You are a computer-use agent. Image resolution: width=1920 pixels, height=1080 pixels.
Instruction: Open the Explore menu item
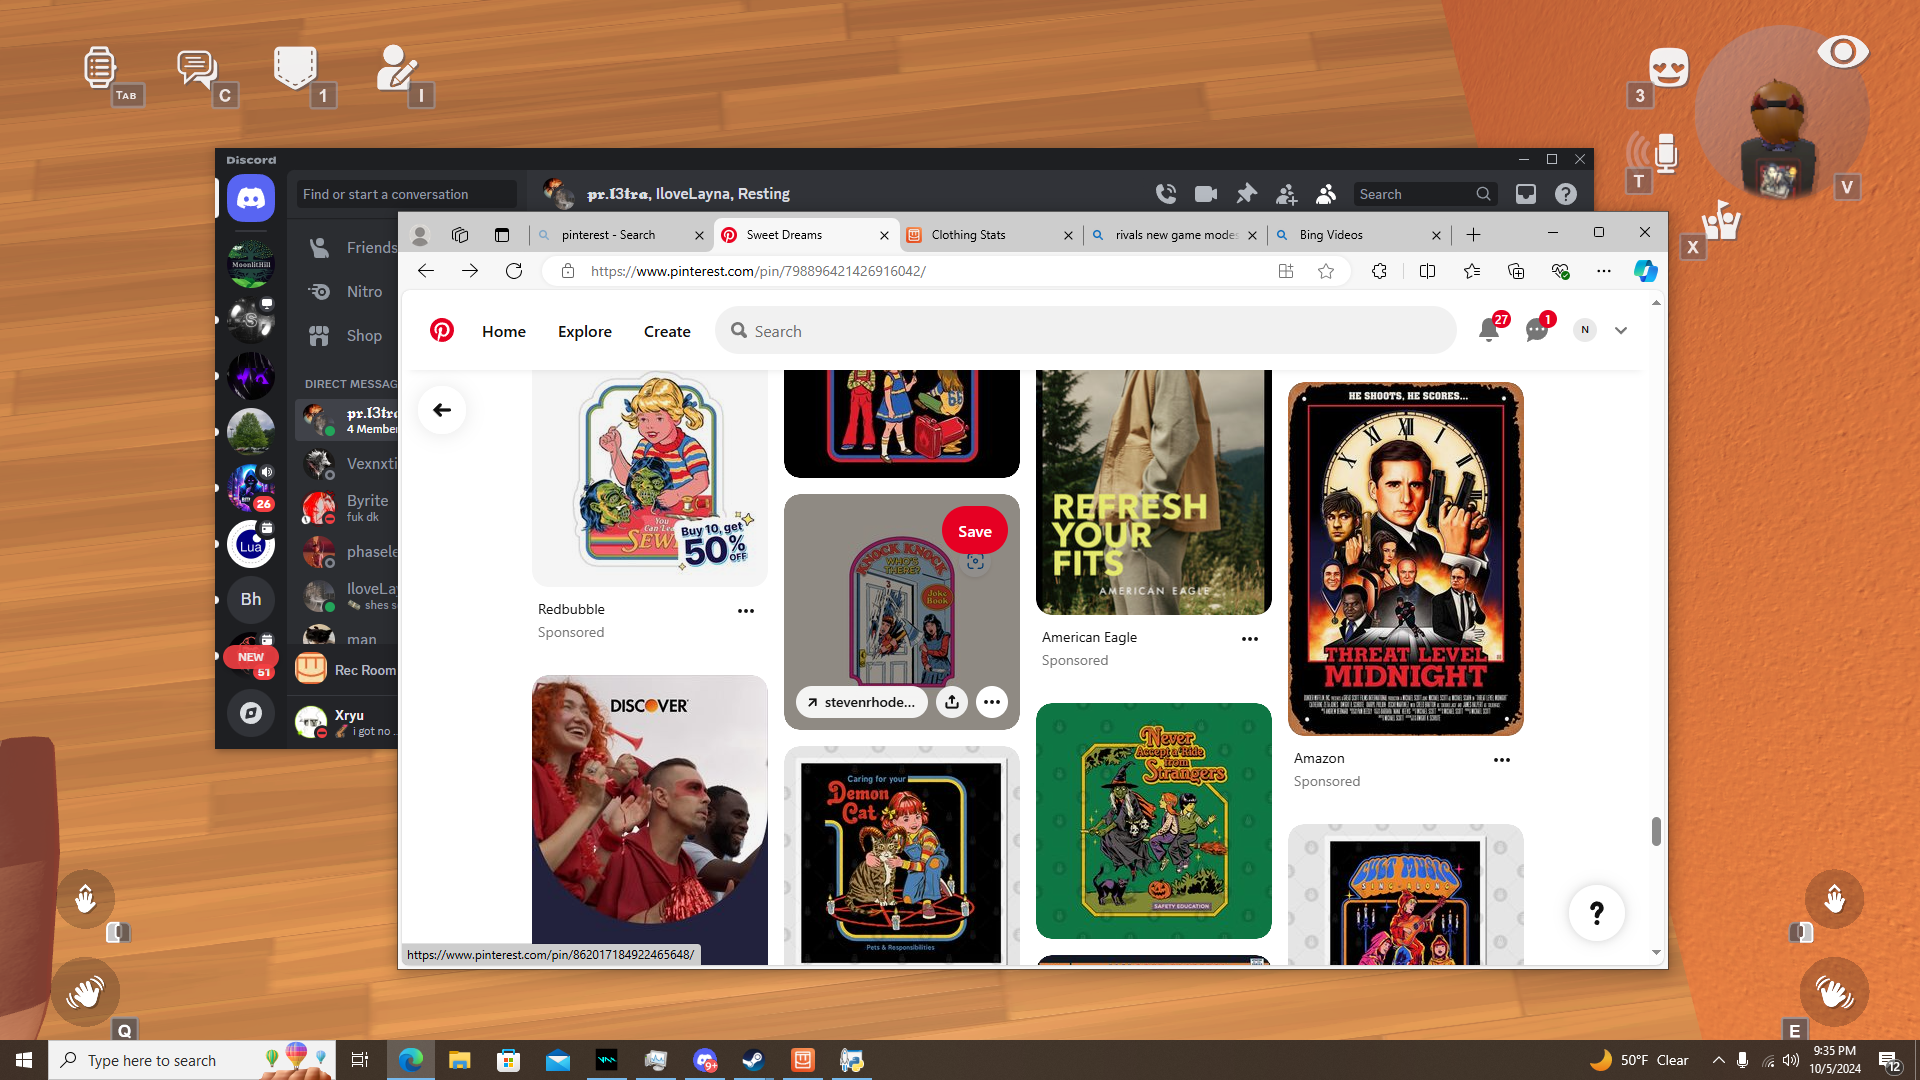click(584, 331)
